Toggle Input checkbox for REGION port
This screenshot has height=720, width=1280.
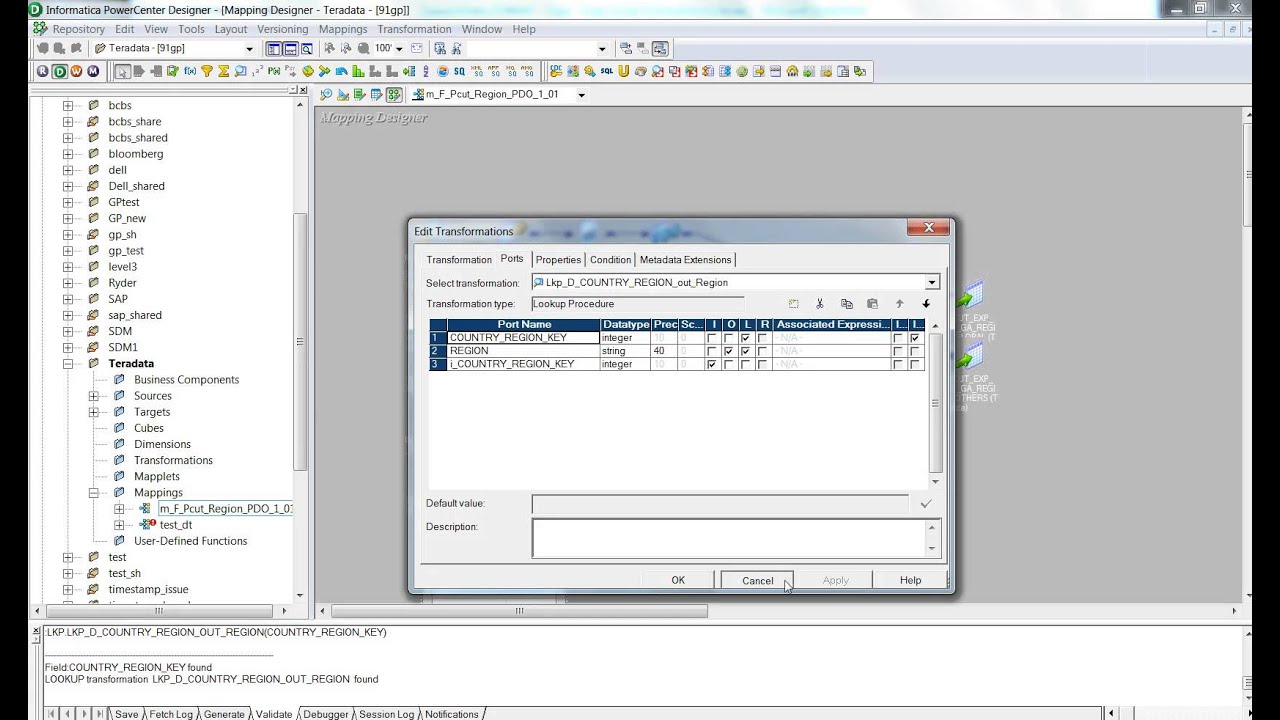pos(712,351)
